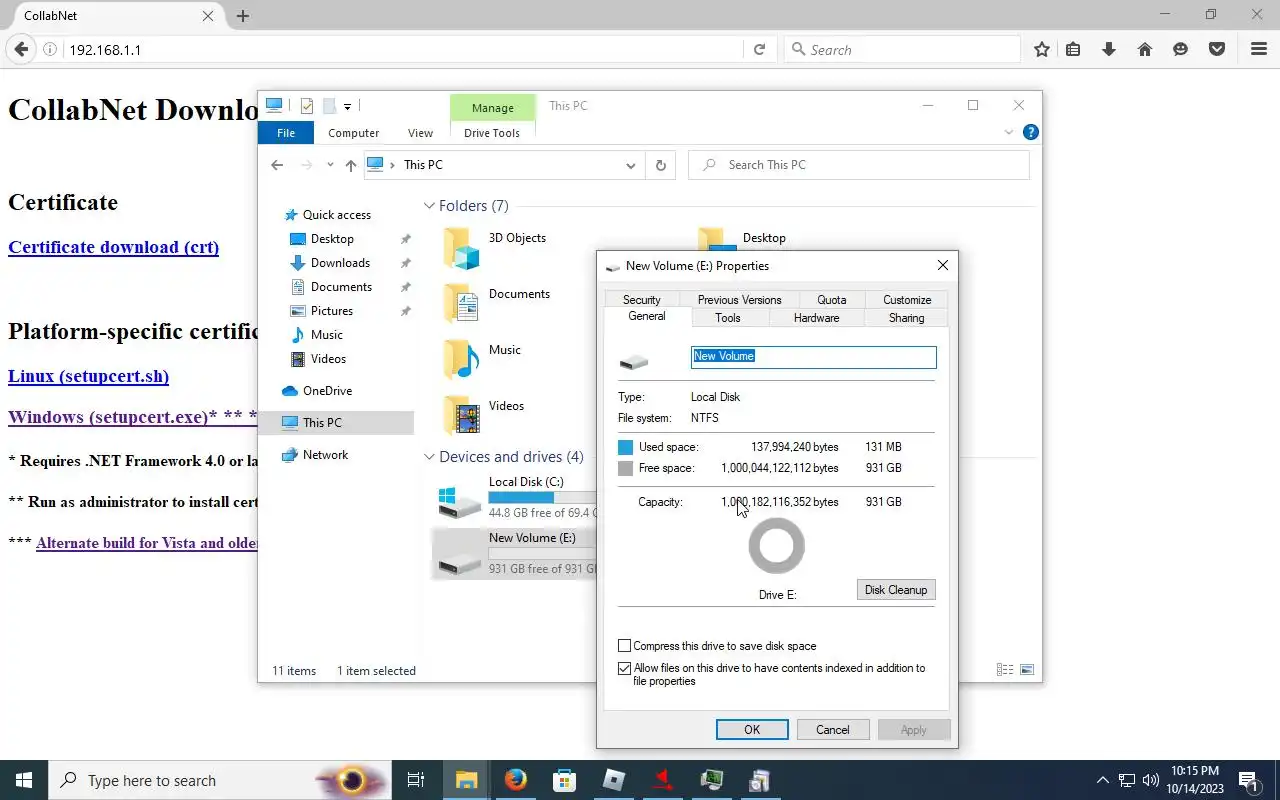Select the Local Disk (C:) drive icon
Viewport: 1280px width, 800px height.
point(460,501)
